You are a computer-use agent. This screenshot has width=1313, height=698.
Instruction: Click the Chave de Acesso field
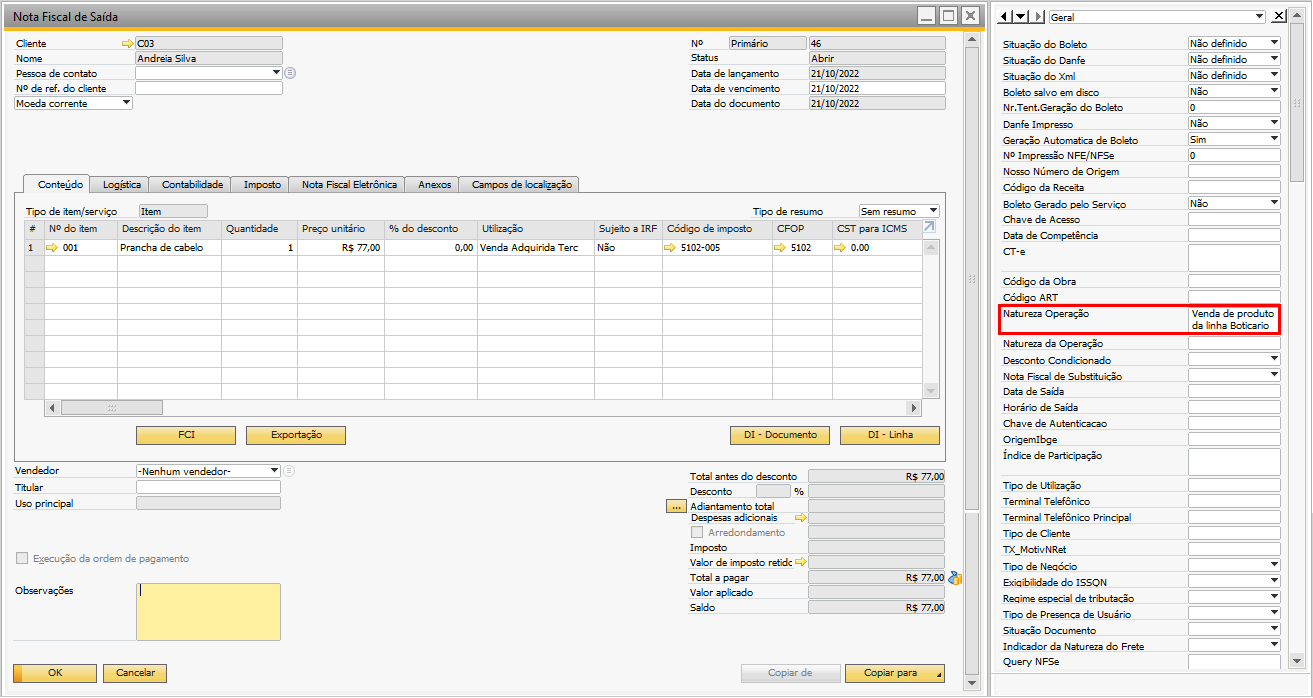1234,219
